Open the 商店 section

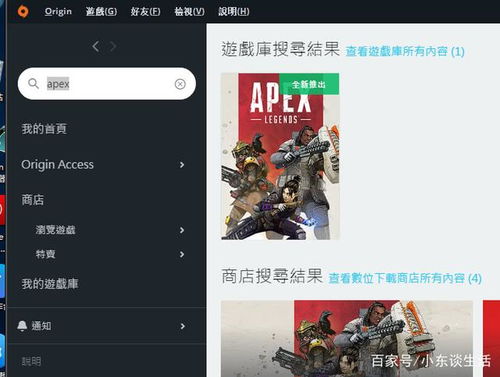coord(33,200)
